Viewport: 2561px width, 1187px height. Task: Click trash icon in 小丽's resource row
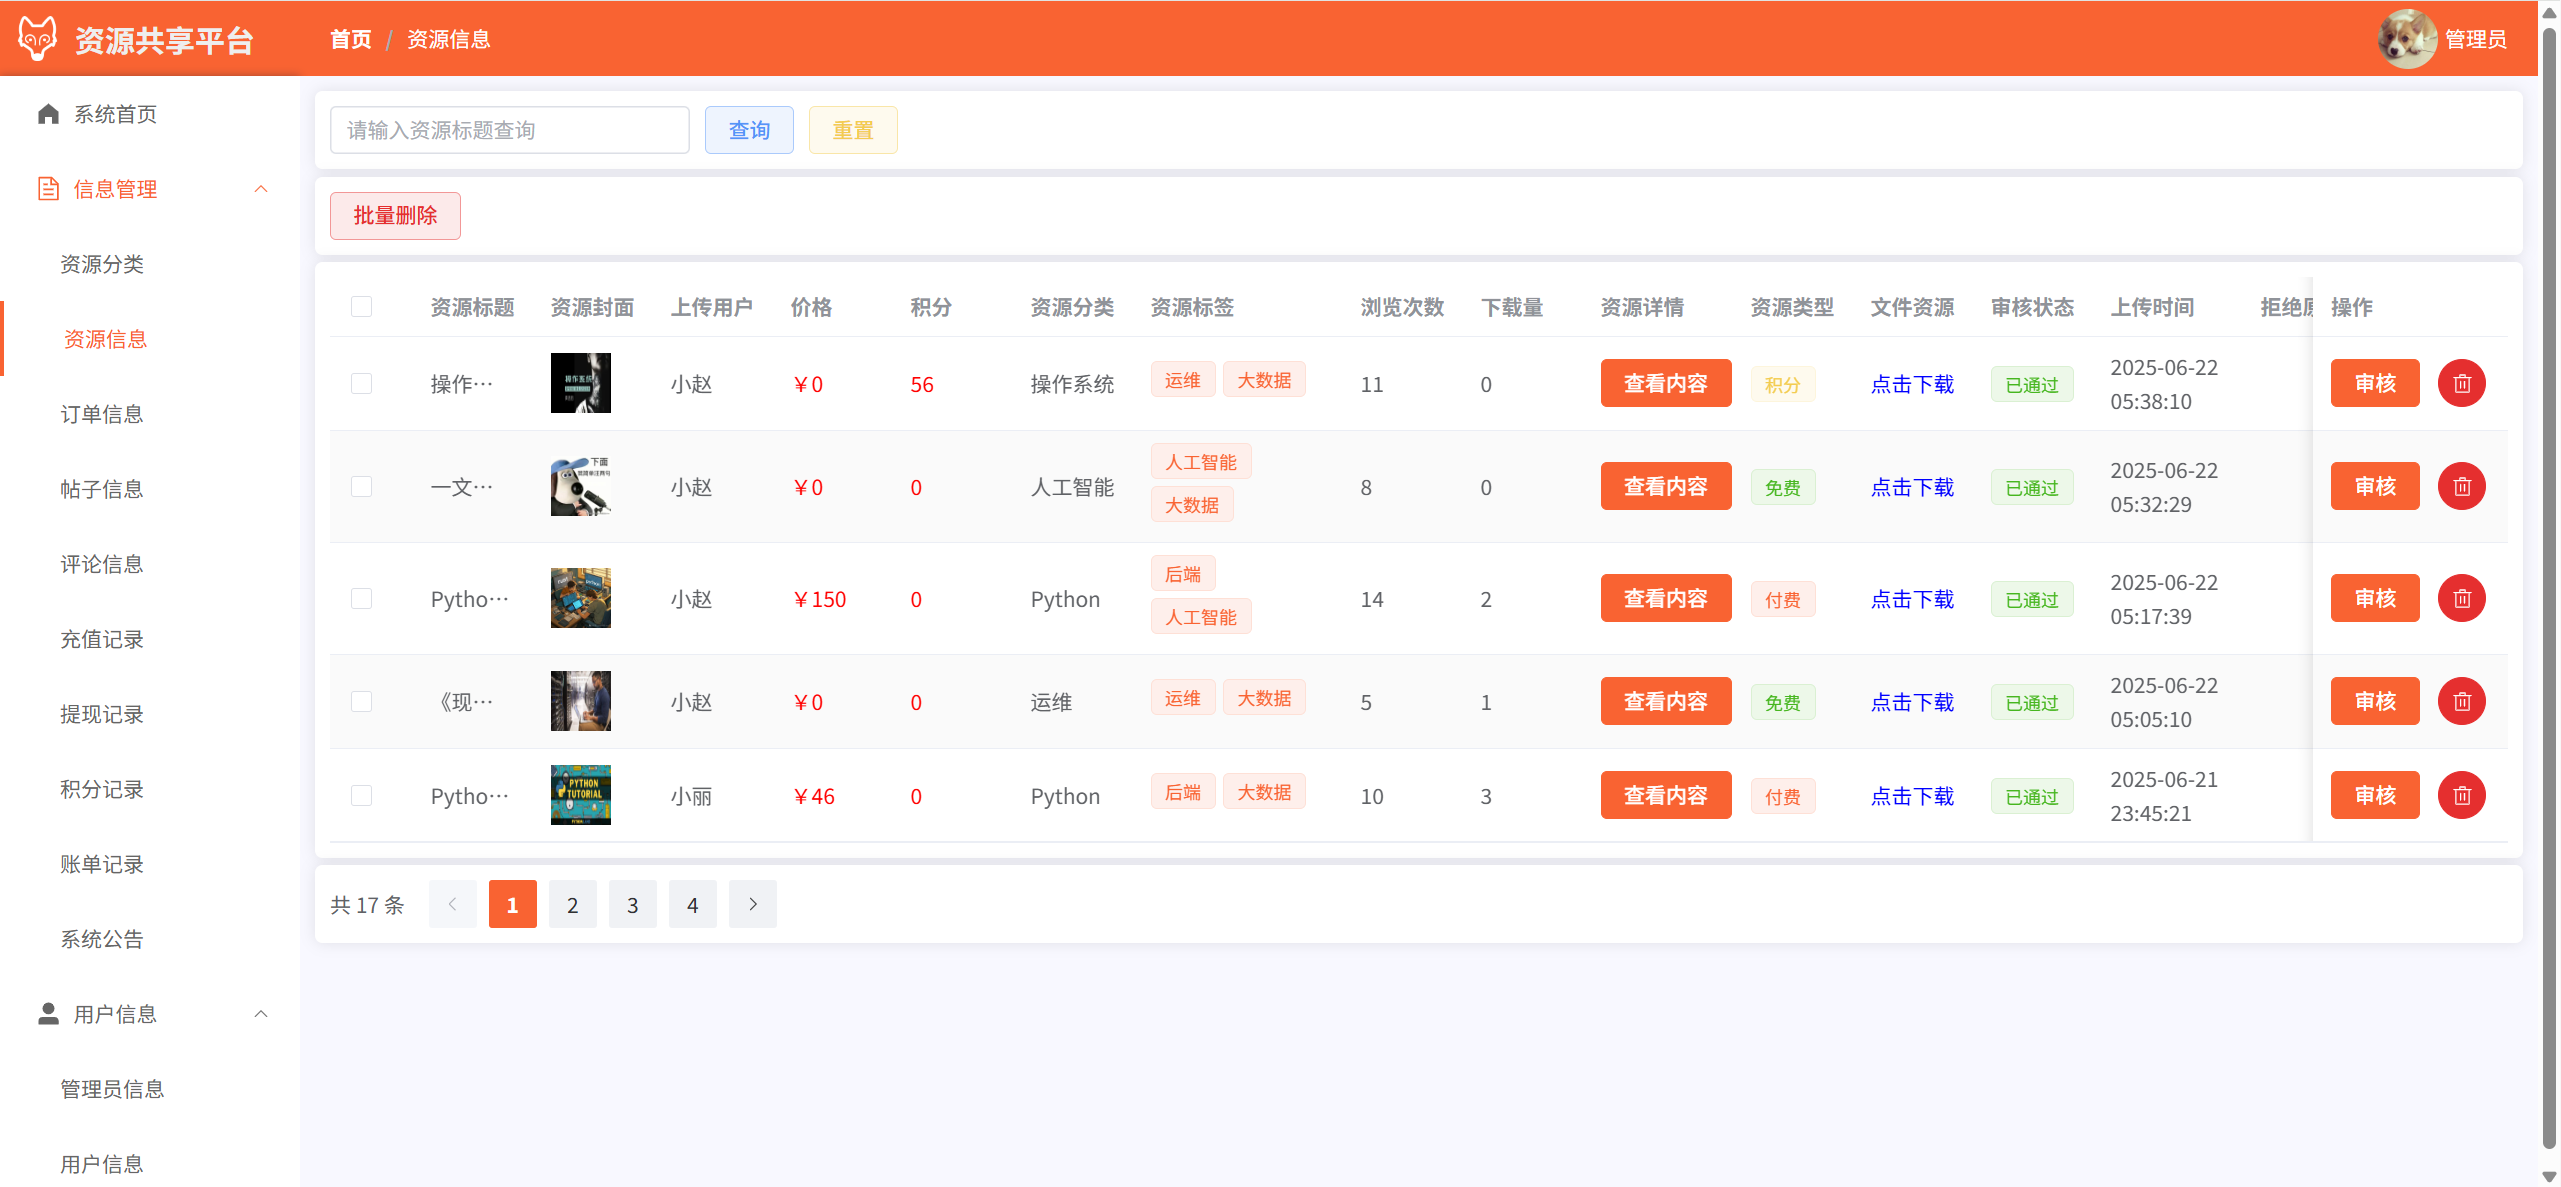(2461, 796)
